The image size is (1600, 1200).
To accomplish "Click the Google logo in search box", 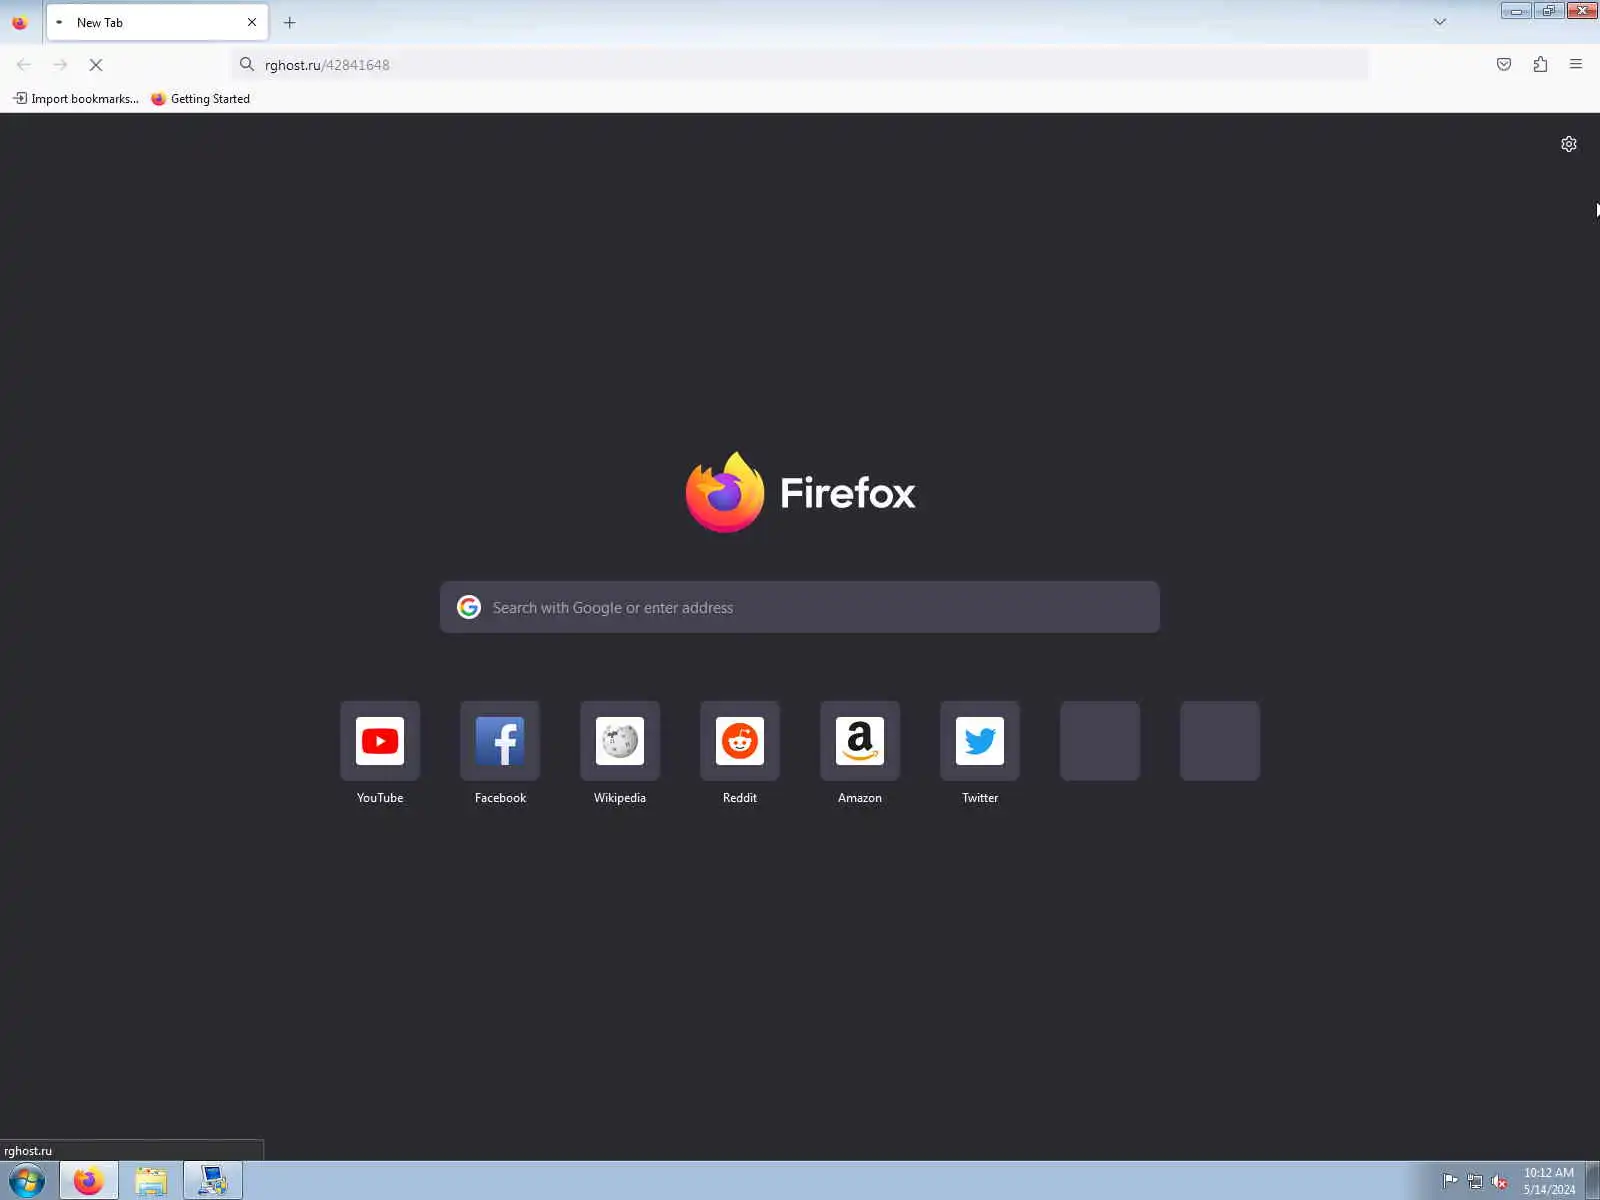I will tap(469, 607).
